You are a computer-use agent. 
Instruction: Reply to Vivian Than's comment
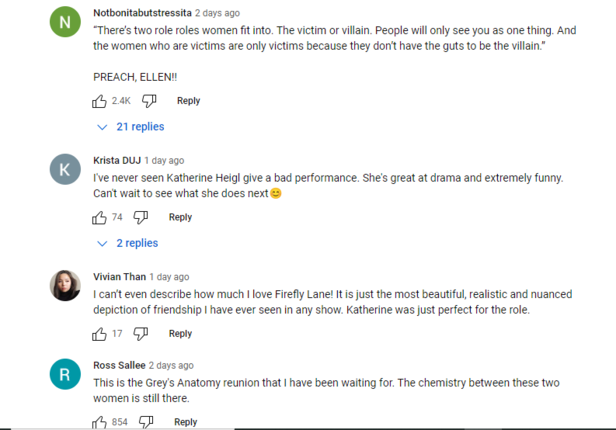tap(180, 333)
